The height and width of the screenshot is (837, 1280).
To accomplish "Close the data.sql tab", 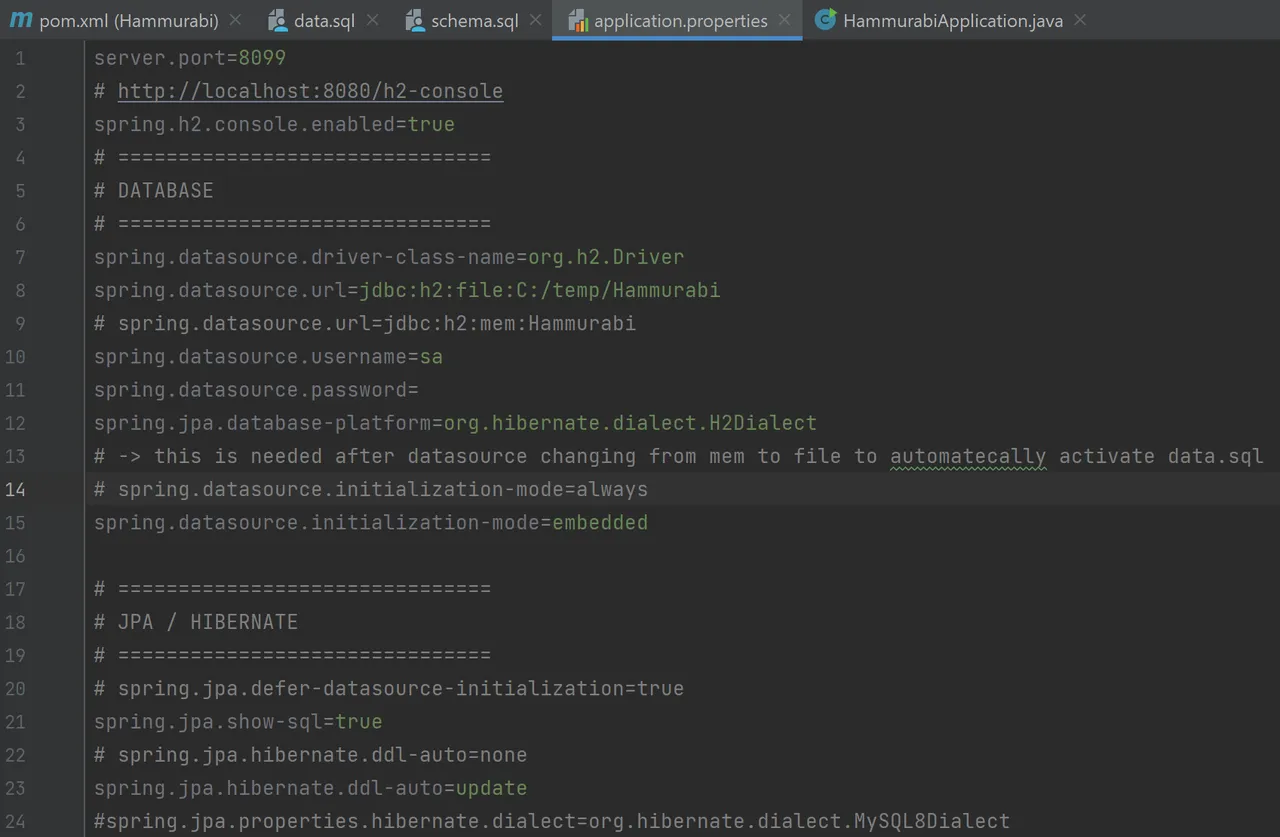I will pyautogui.click(x=372, y=20).
